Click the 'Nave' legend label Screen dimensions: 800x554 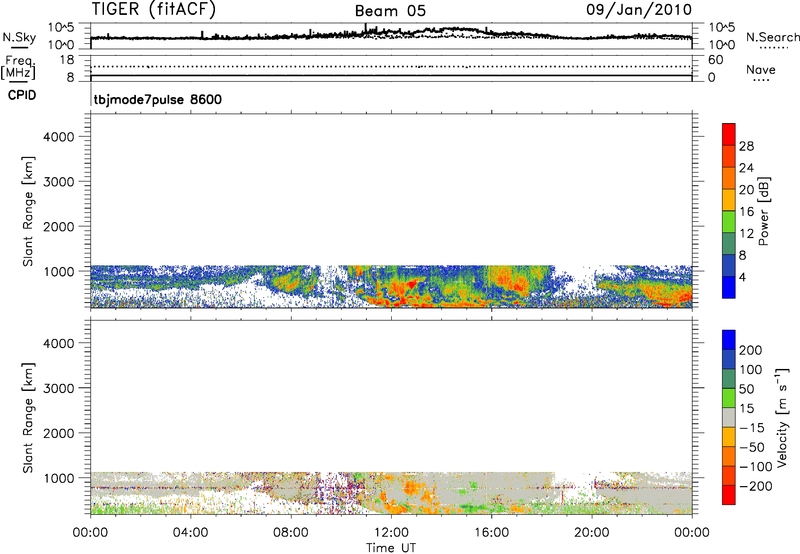761,69
